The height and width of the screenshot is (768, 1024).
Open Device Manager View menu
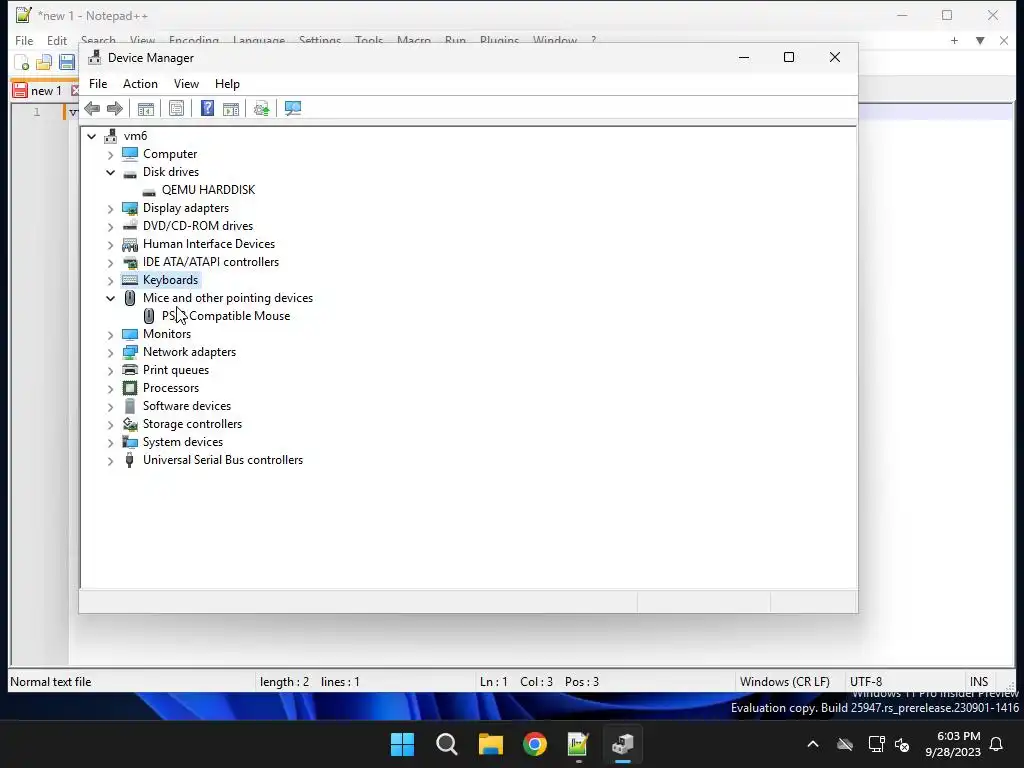coord(186,84)
